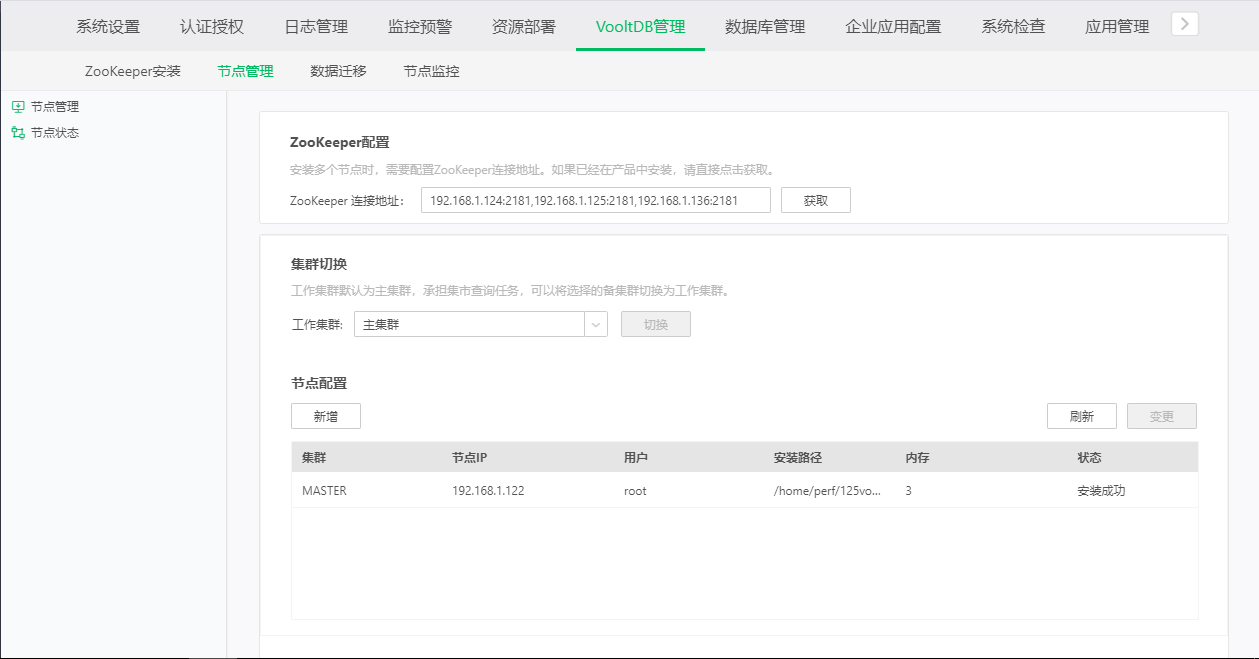Click 新增 to add a node
The height and width of the screenshot is (659, 1259).
(325, 416)
